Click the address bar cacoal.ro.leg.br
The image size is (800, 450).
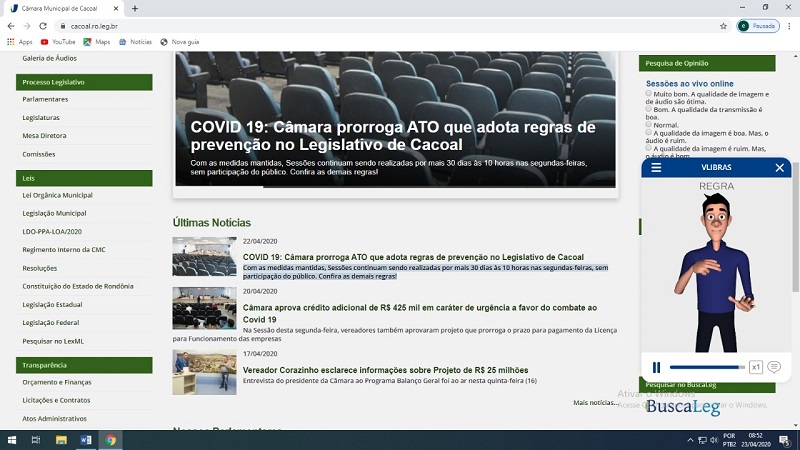coord(388,26)
